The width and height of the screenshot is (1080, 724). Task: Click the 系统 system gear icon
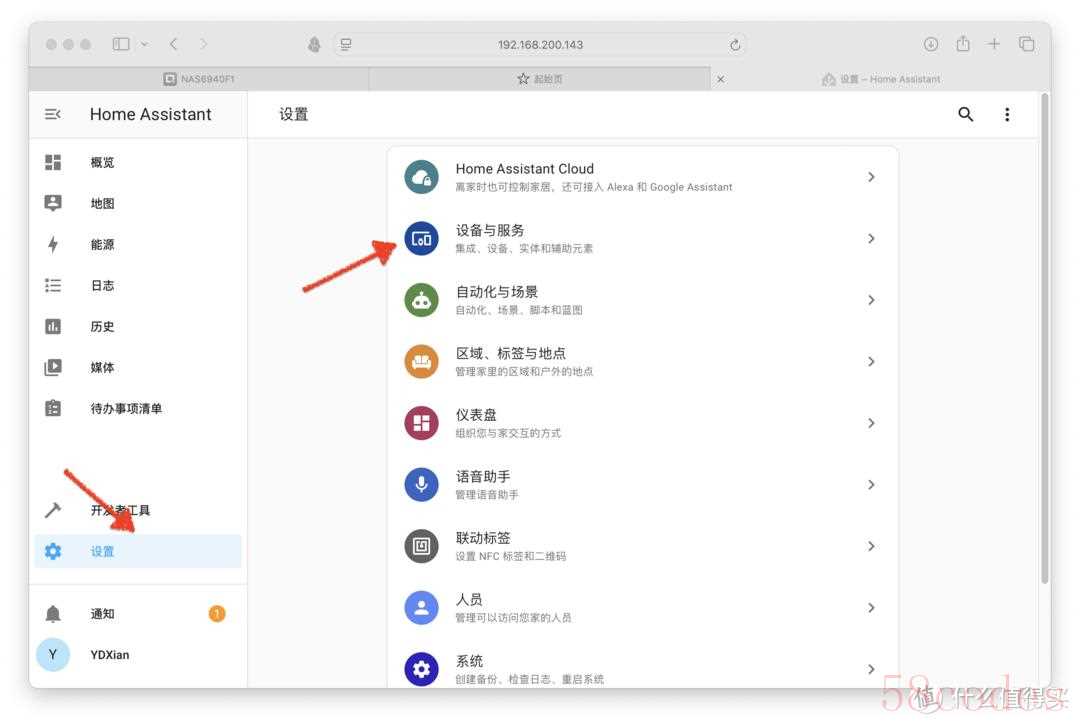coord(422,669)
